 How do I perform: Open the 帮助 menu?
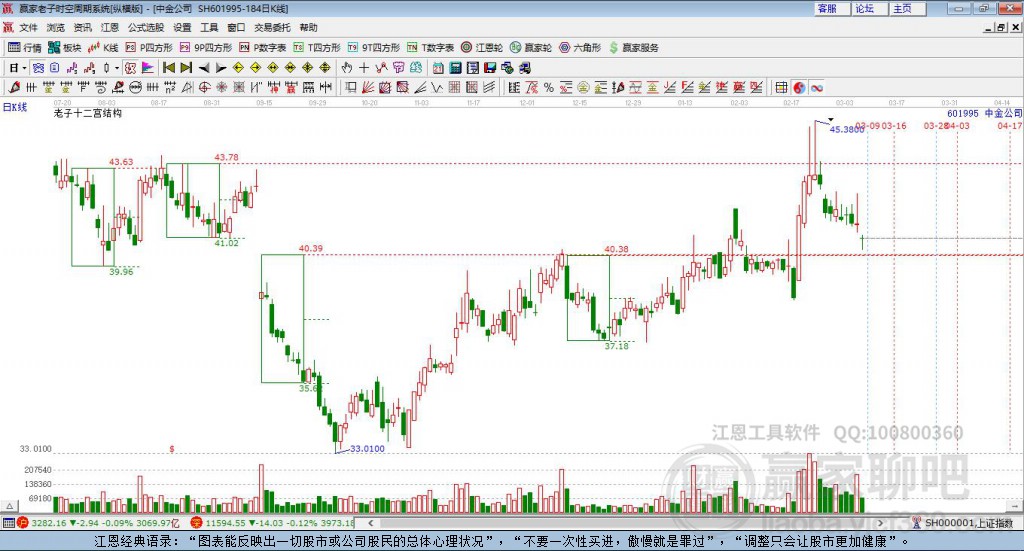[x=308, y=27]
